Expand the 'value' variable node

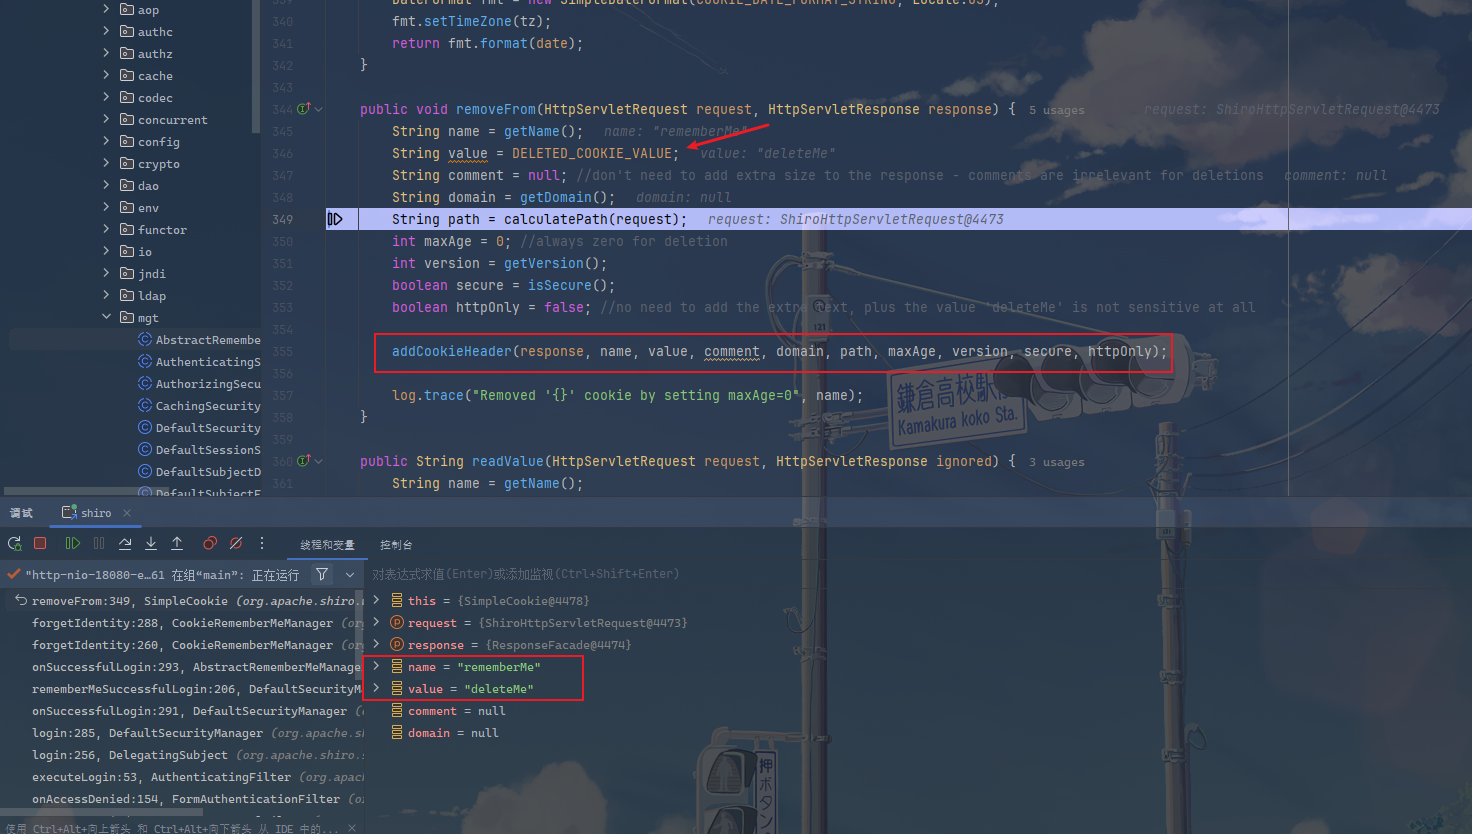[376, 688]
